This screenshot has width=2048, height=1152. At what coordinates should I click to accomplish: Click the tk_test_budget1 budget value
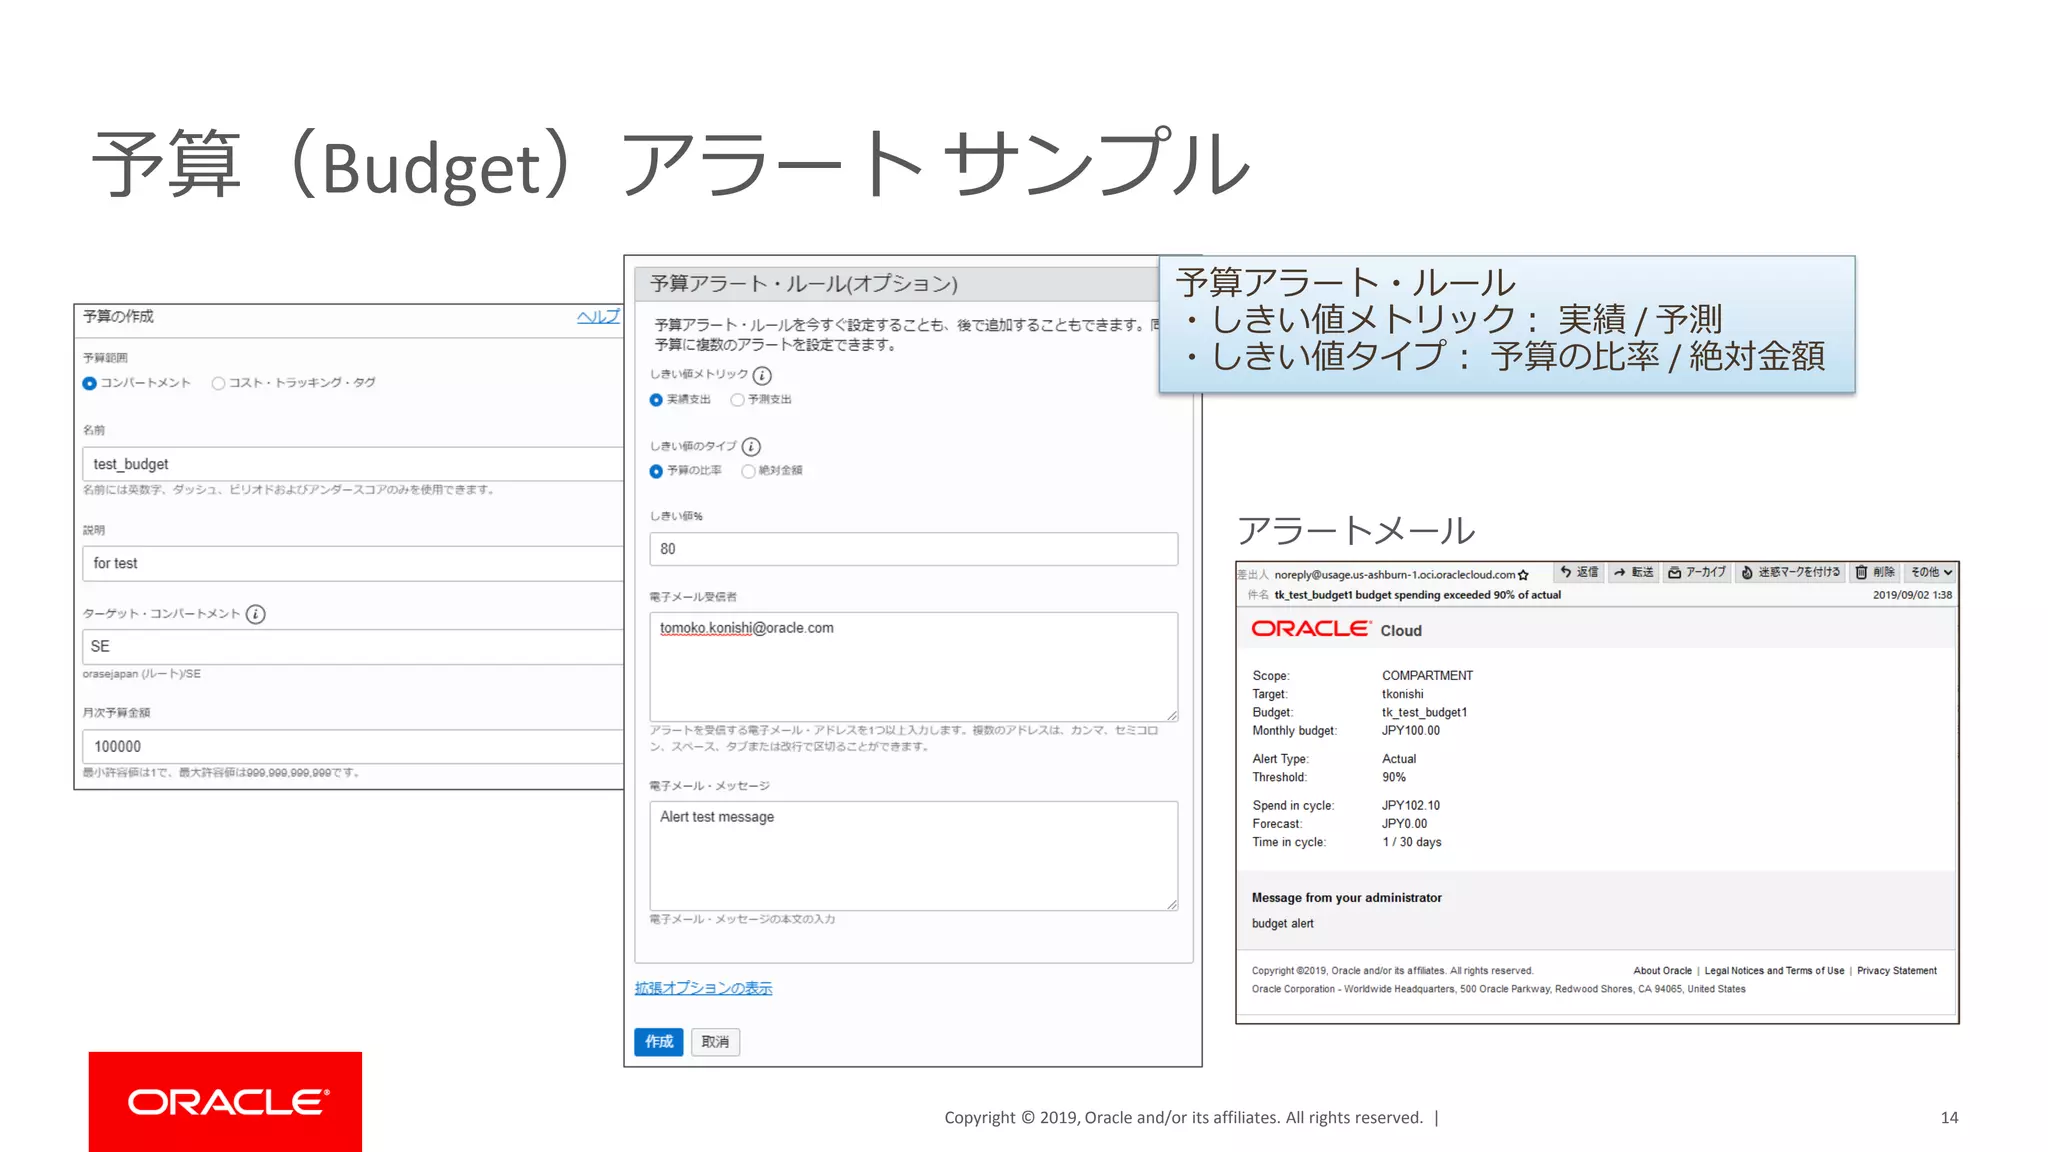pos(1425,713)
